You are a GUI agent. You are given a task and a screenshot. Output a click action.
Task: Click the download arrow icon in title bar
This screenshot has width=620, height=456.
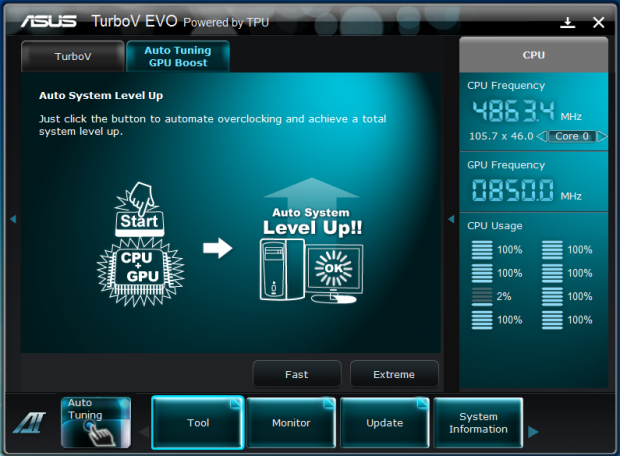[567, 23]
